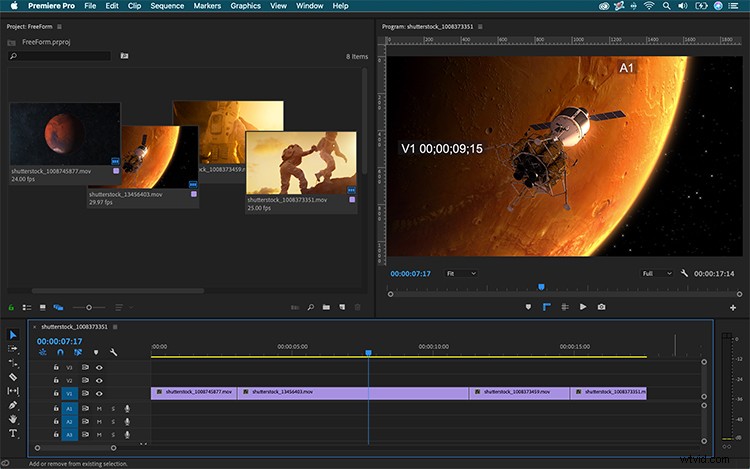Open the Graphics menu
750x469 pixels.
[x=245, y=6]
